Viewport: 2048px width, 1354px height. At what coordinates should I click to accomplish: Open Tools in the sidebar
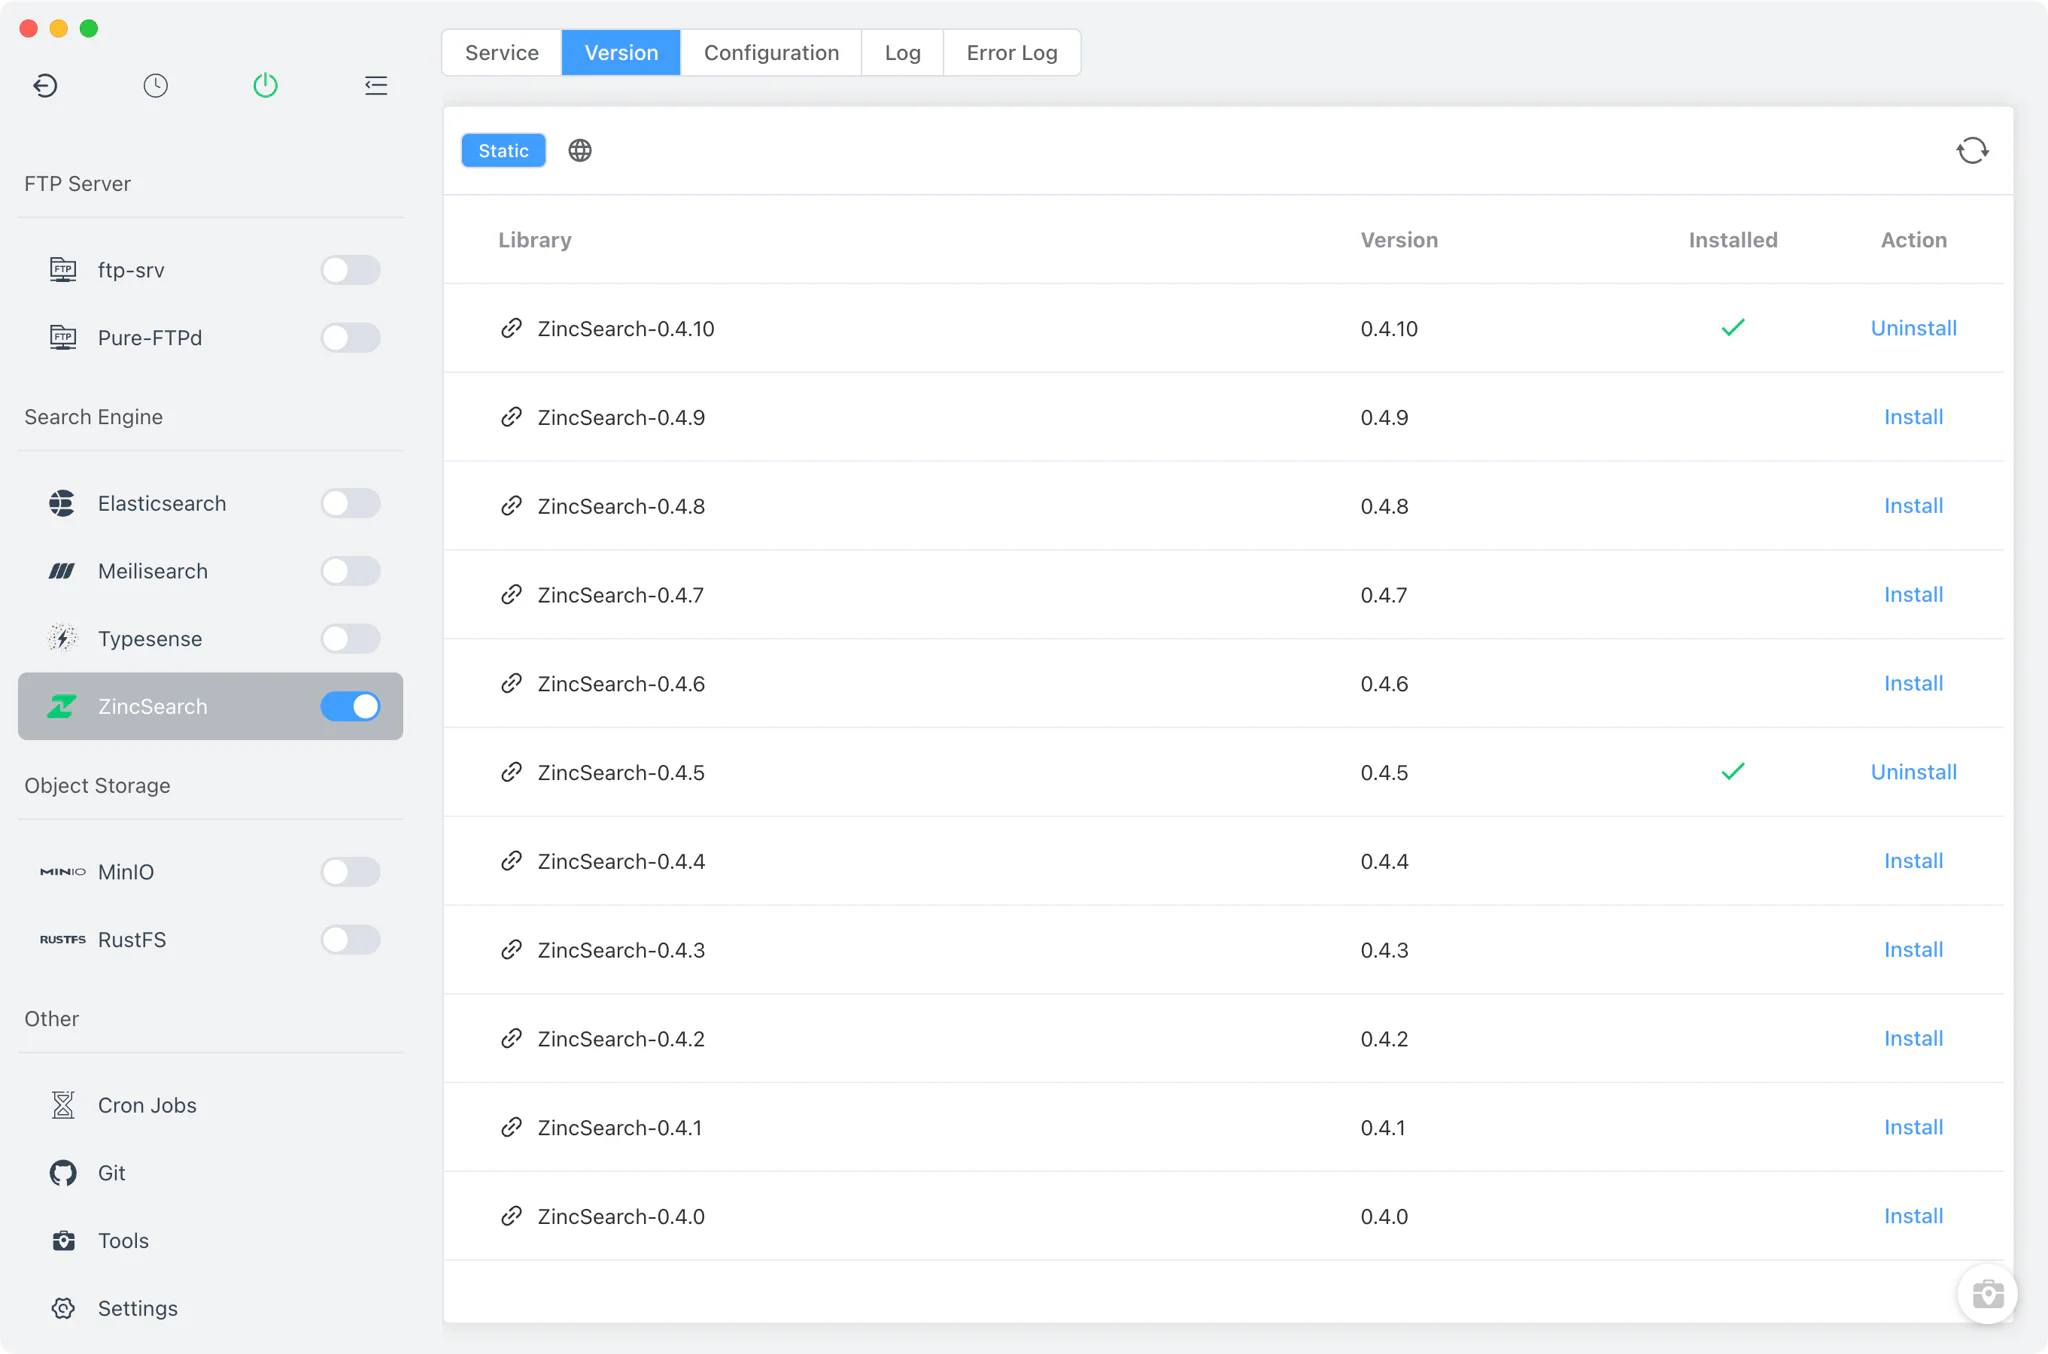pos(210,1241)
